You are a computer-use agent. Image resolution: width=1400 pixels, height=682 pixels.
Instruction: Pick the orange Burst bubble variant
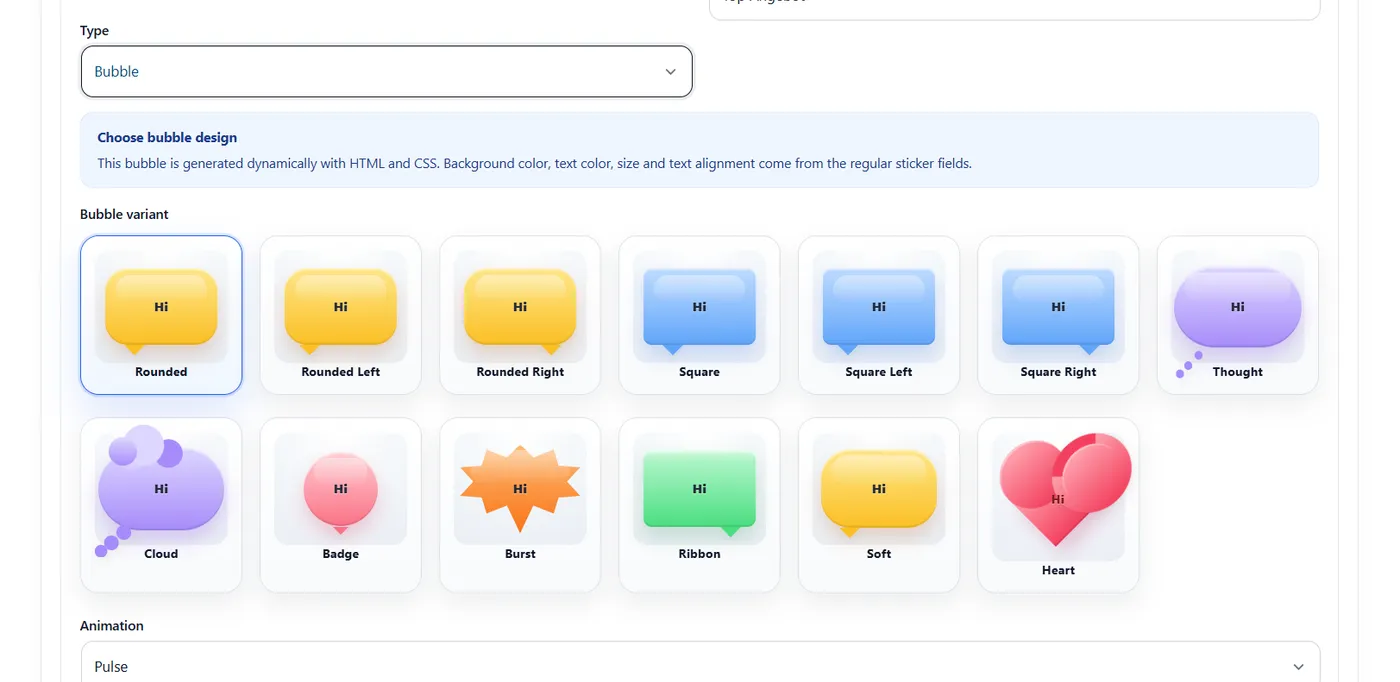click(520, 505)
